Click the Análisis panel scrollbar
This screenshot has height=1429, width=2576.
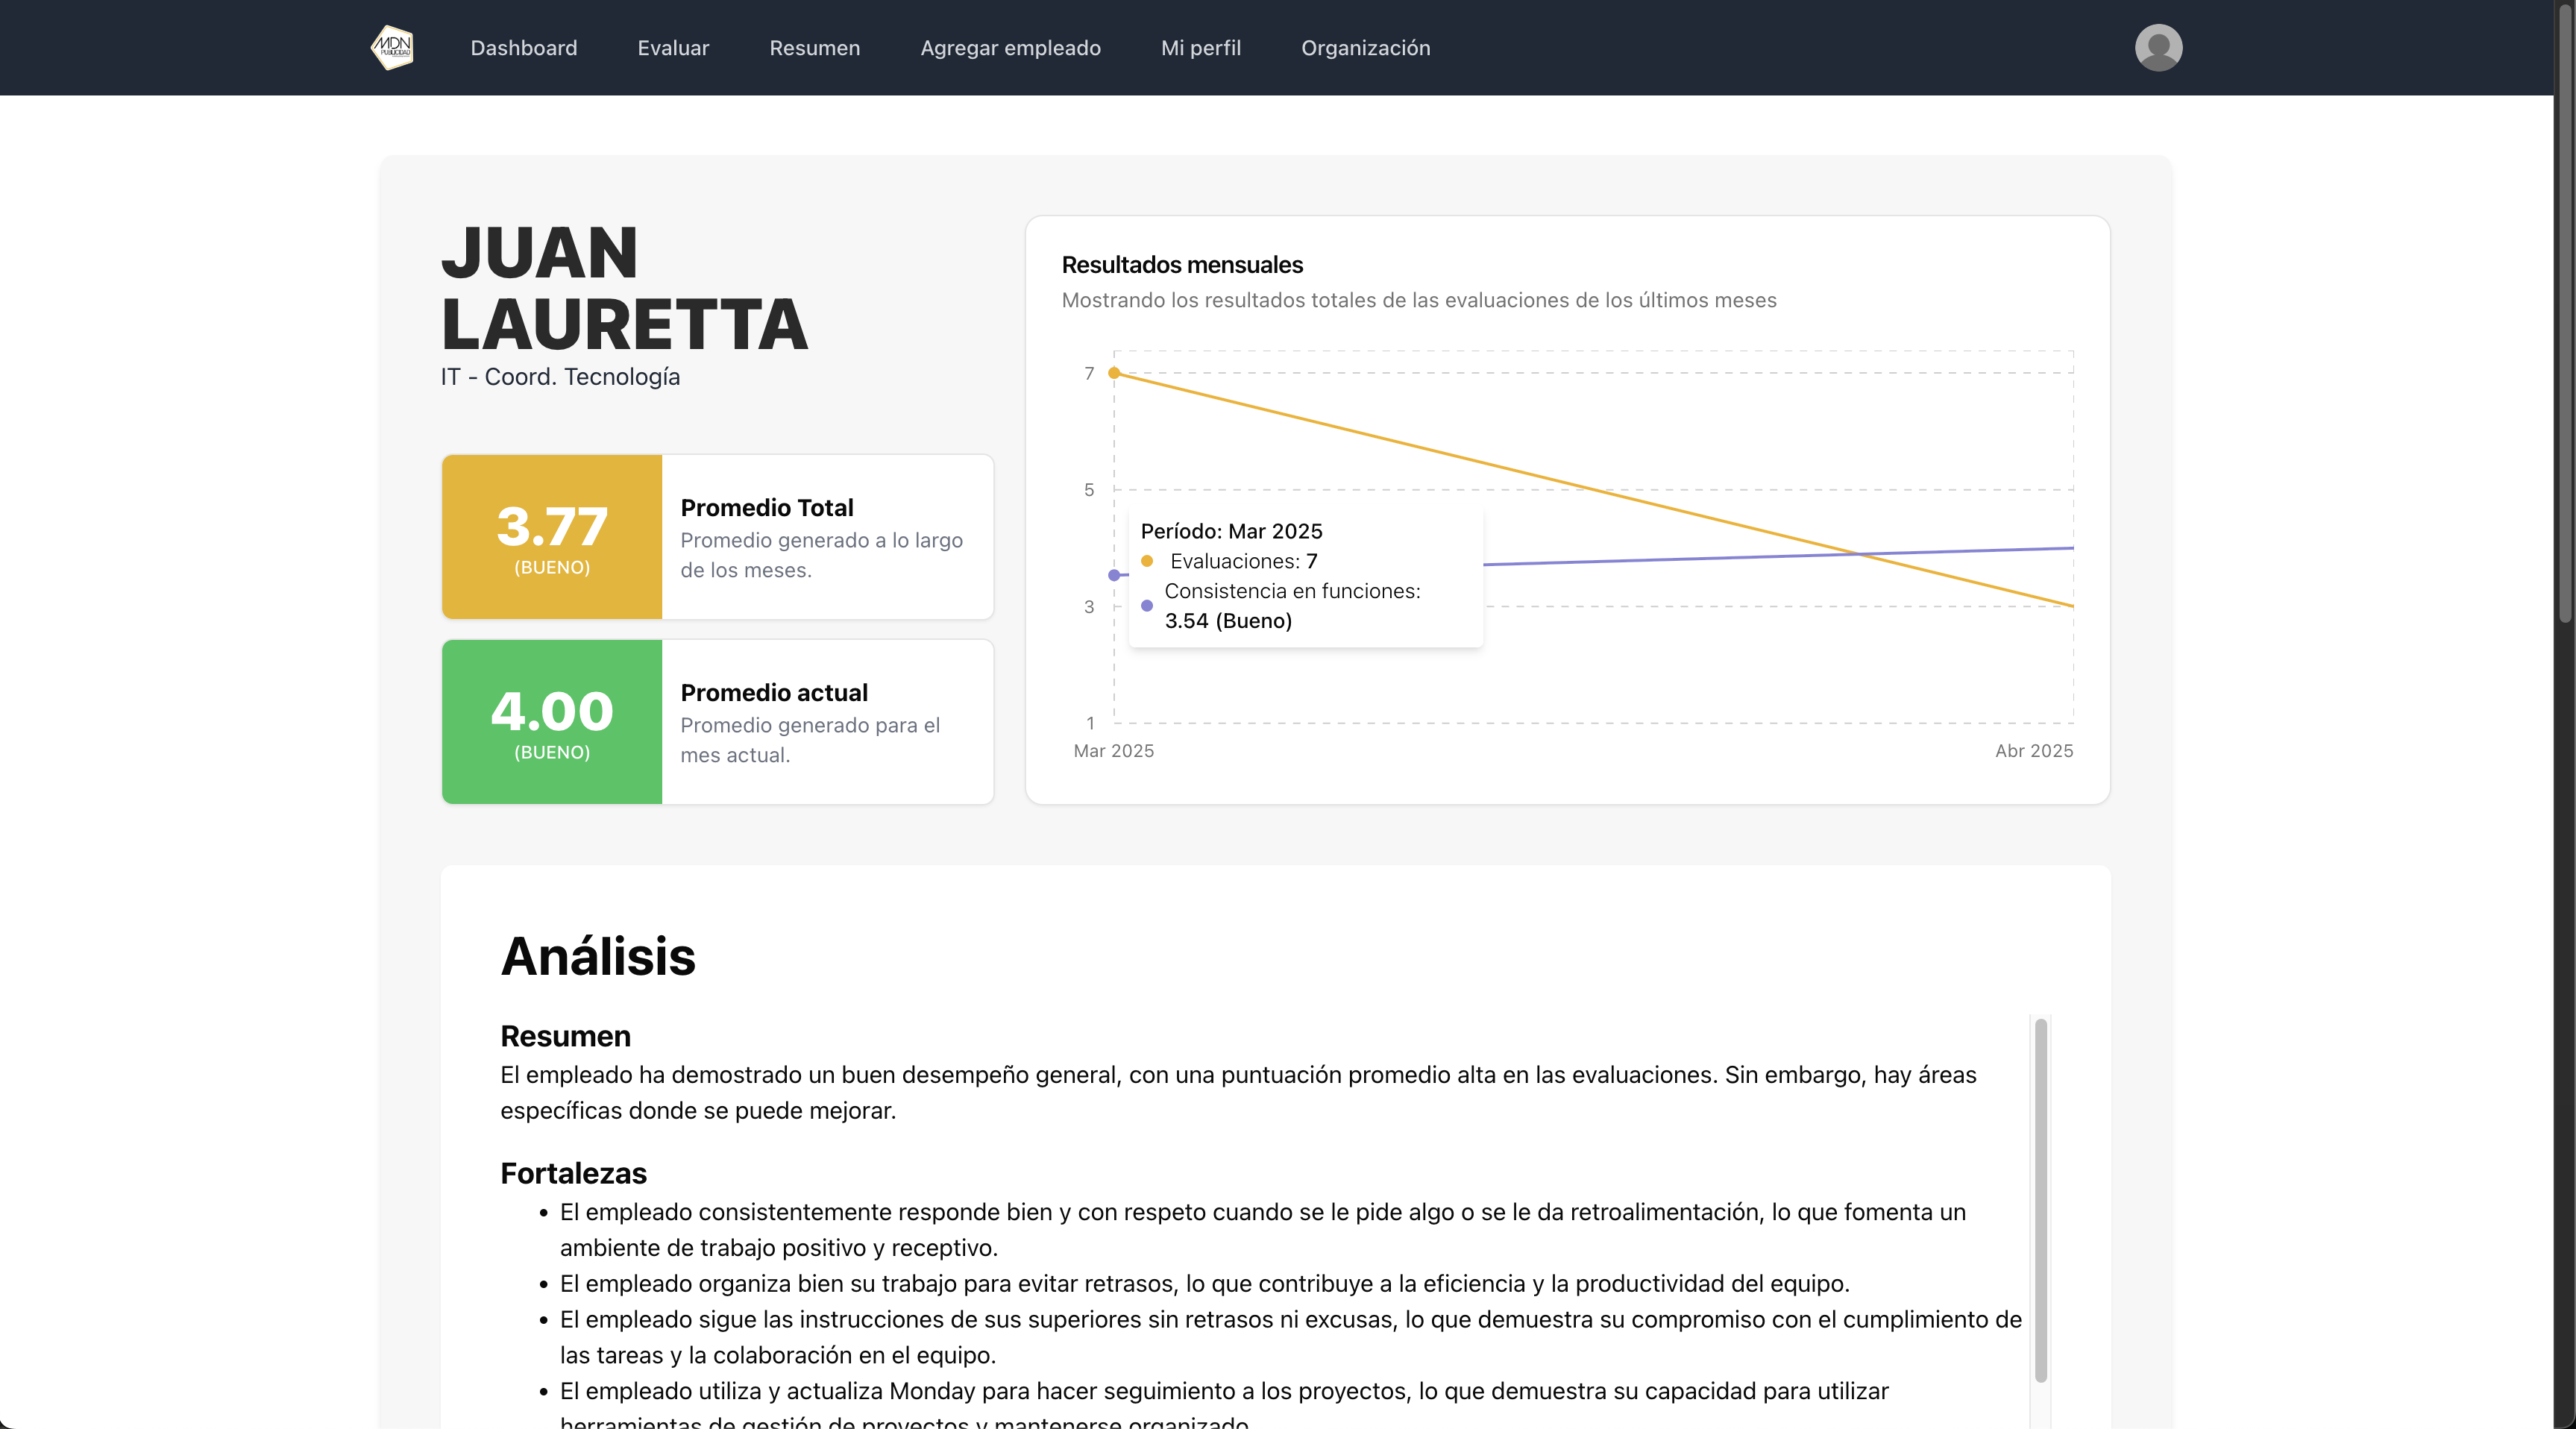(2040, 1200)
